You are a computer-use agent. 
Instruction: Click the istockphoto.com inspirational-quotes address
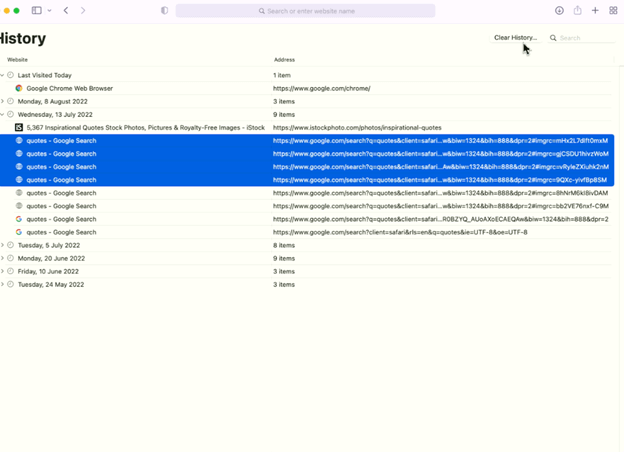(x=357, y=128)
